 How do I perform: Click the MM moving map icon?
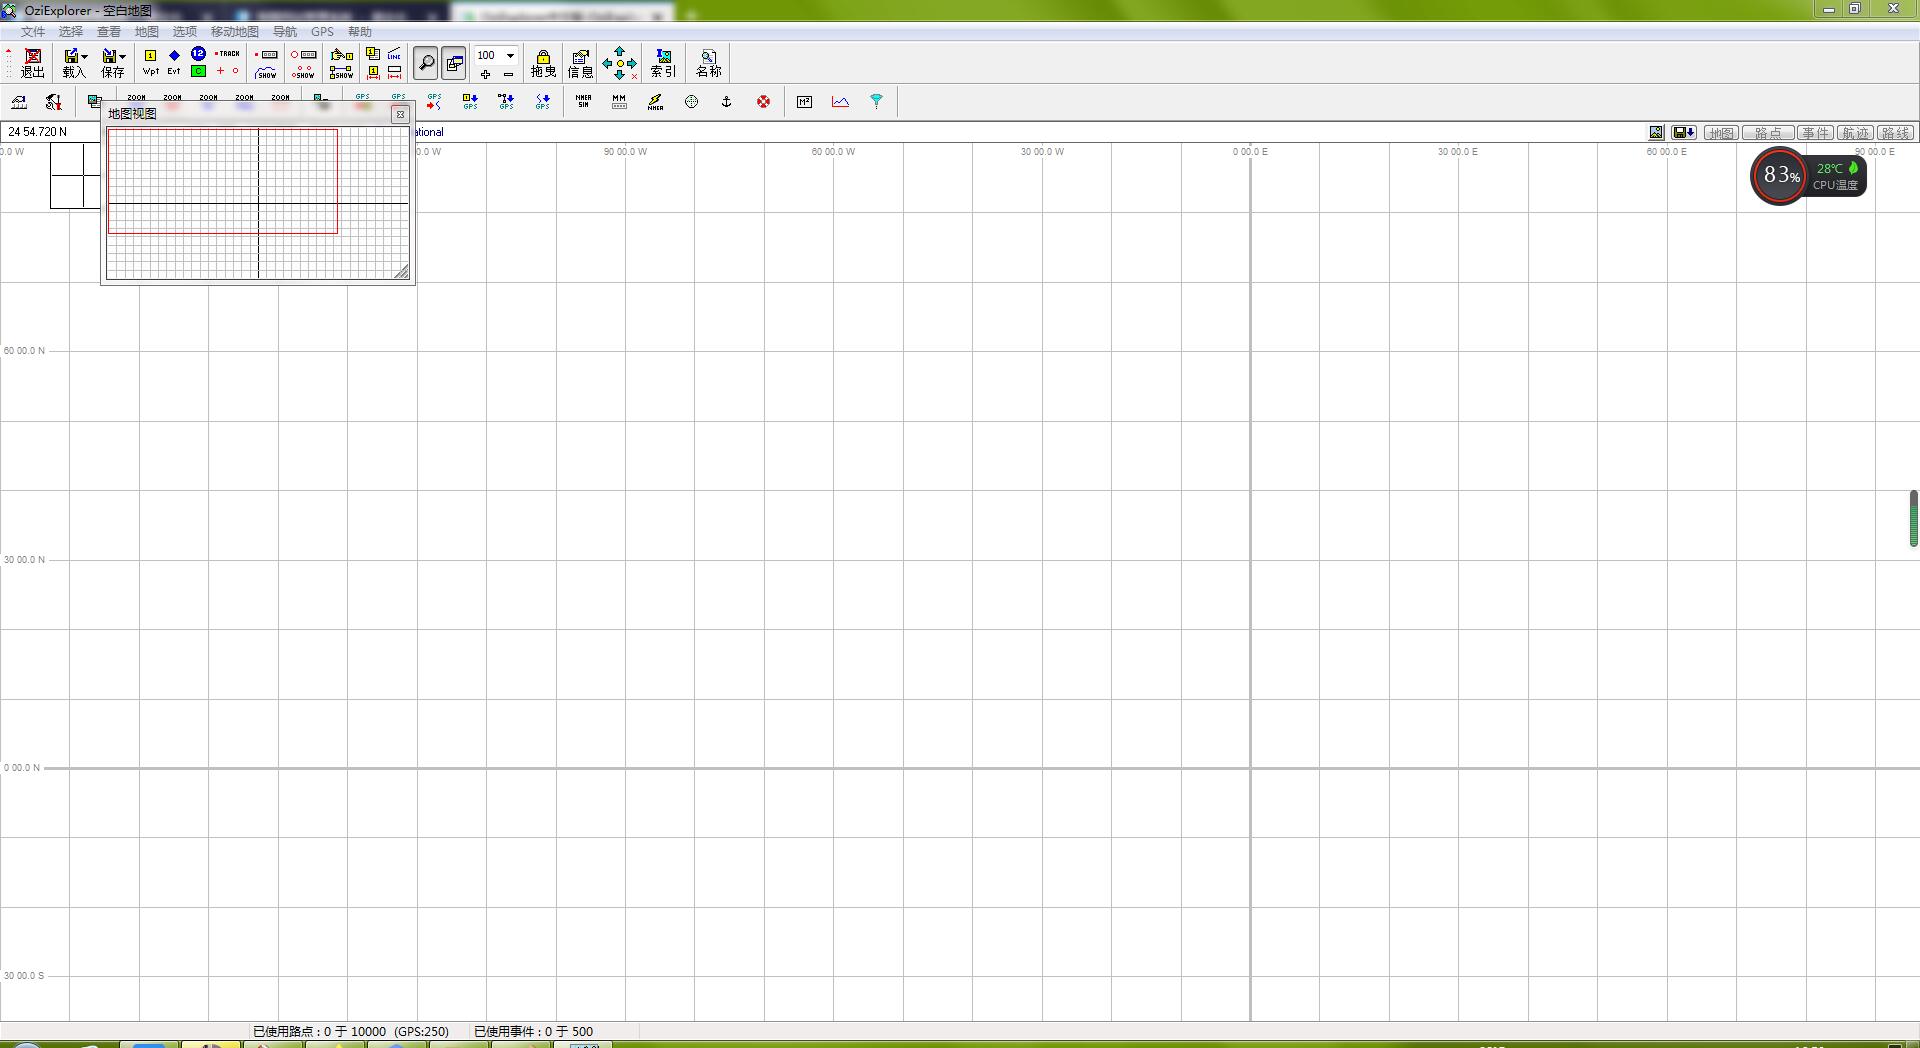pyautogui.click(x=619, y=101)
